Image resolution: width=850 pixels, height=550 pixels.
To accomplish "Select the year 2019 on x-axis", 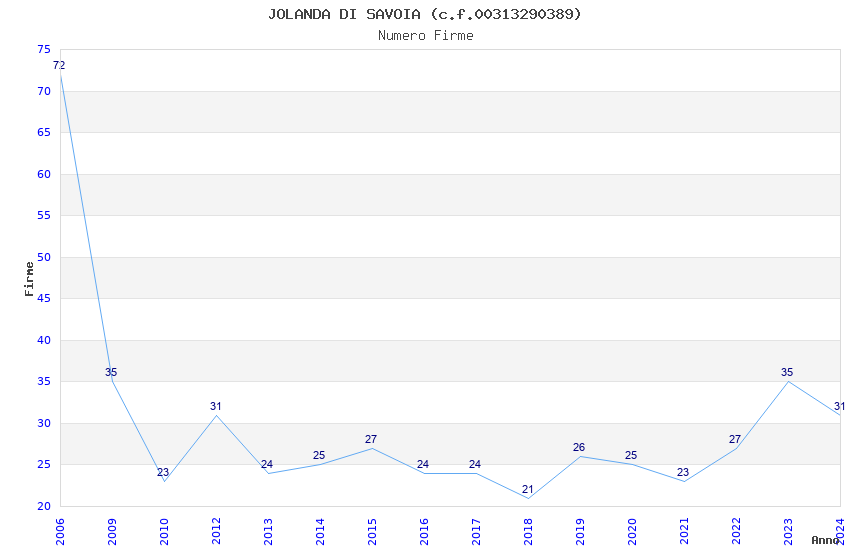I will coord(581,531).
